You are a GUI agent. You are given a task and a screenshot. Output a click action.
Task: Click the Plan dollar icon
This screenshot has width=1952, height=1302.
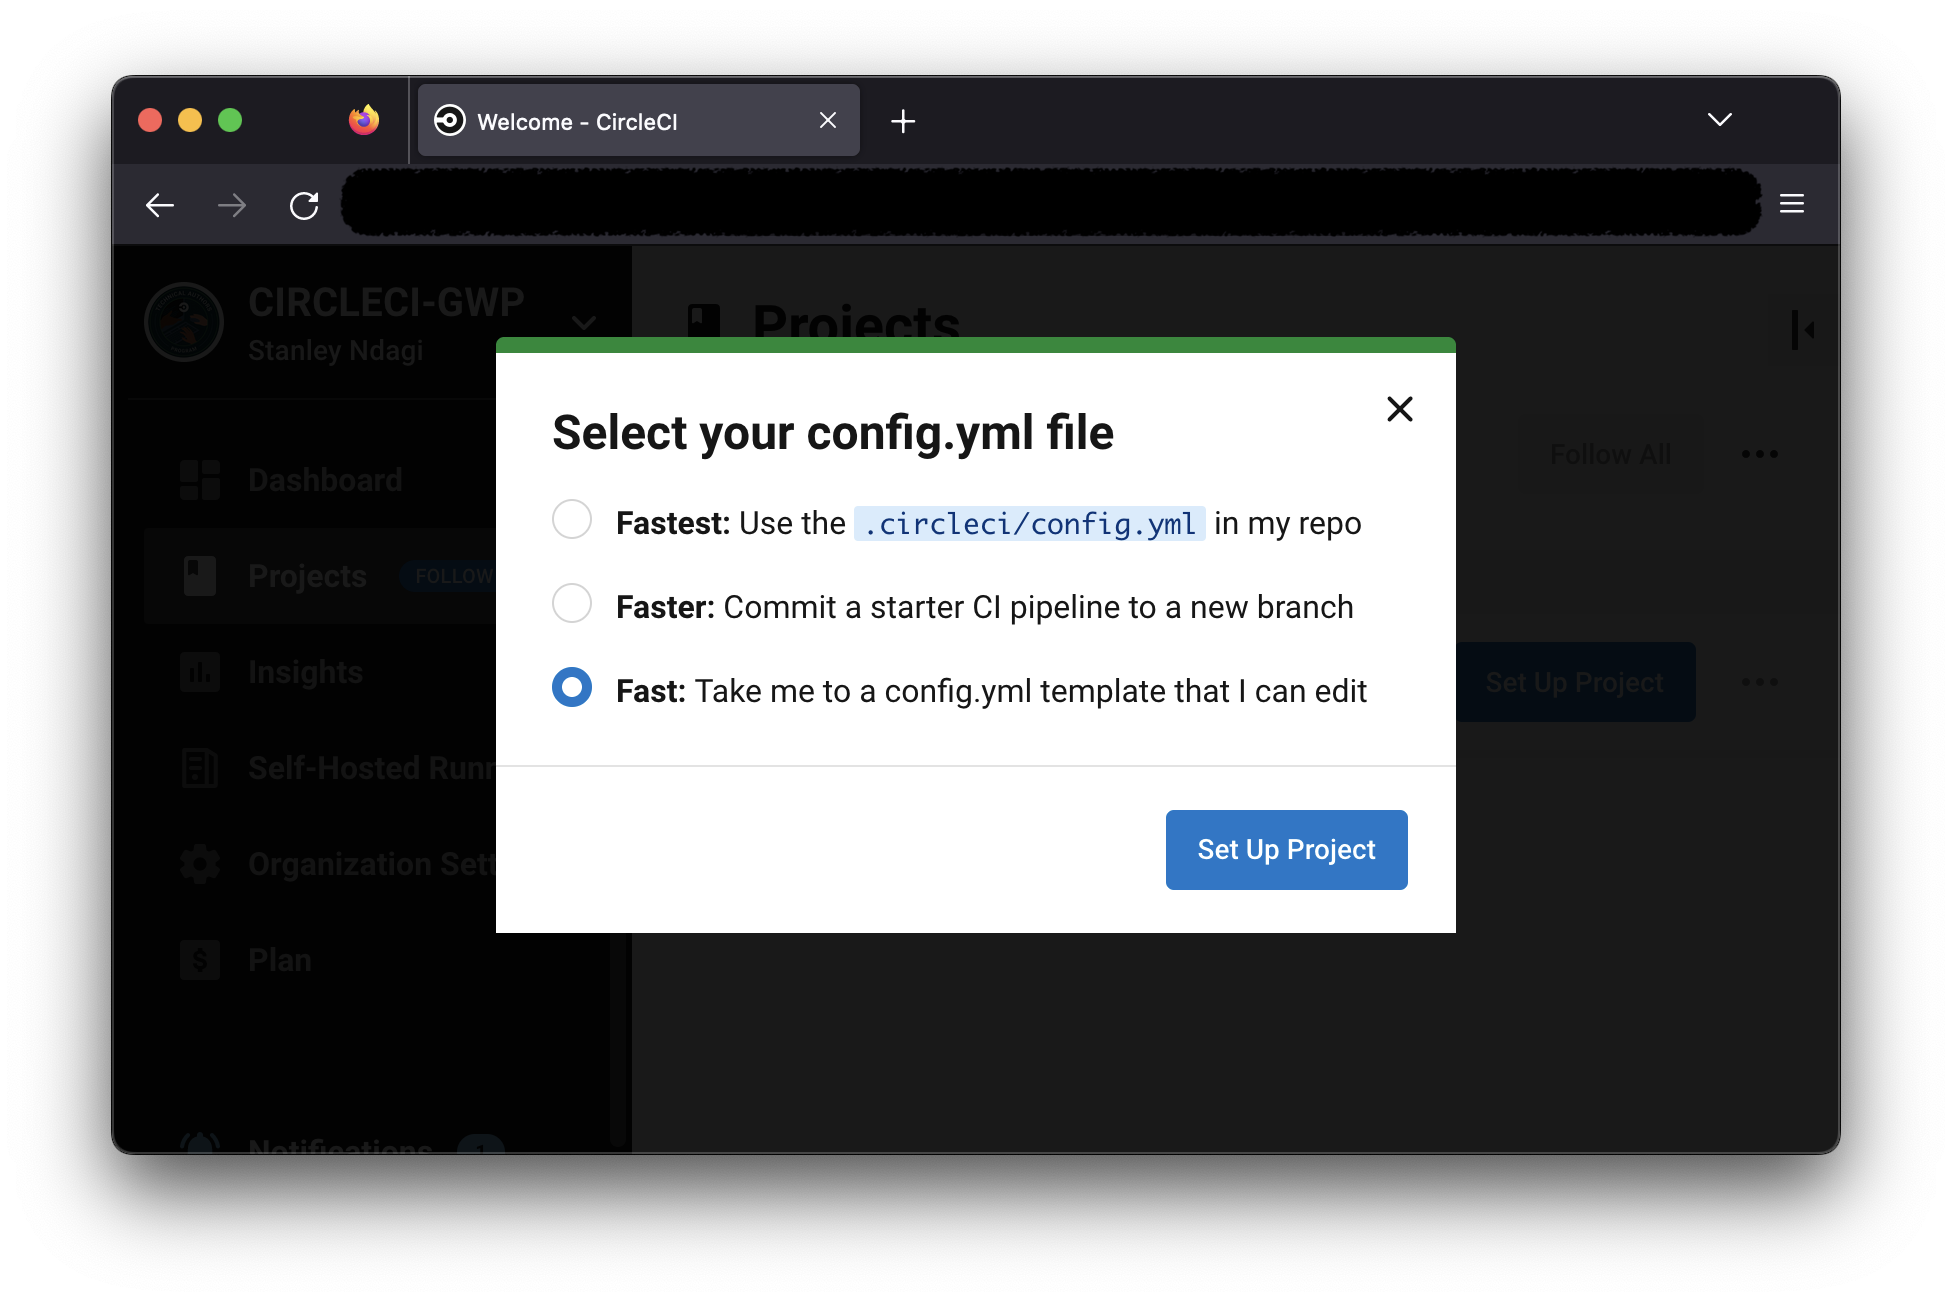click(200, 960)
